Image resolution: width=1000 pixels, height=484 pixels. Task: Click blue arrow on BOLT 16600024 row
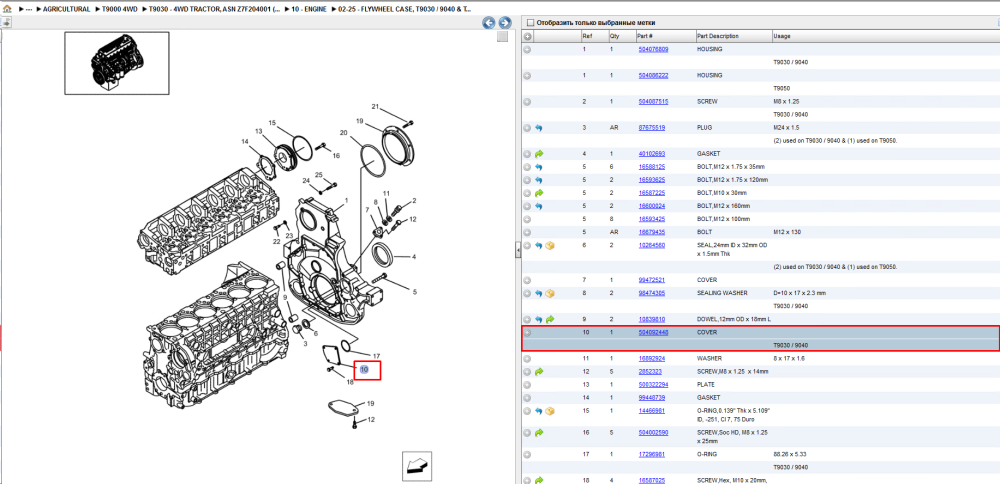pos(539,206)
